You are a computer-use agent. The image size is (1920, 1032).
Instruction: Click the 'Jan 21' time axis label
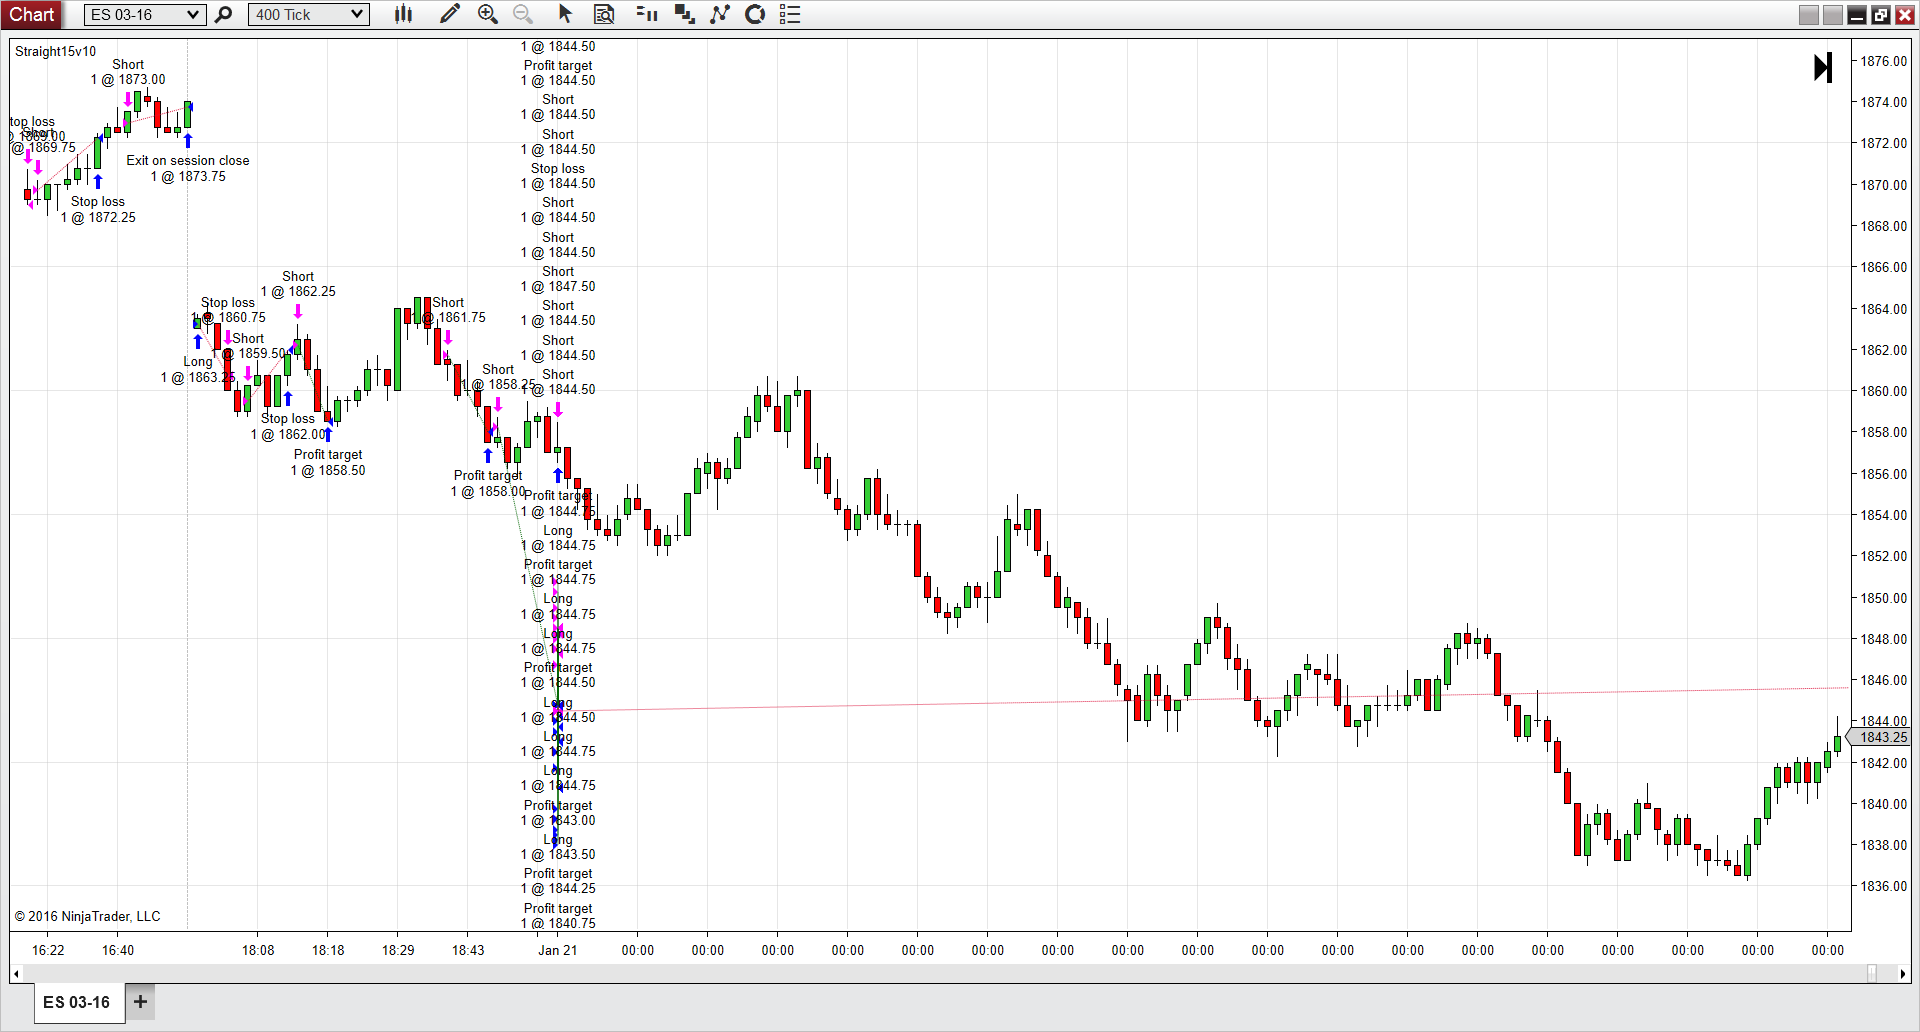tap(558, 950)
